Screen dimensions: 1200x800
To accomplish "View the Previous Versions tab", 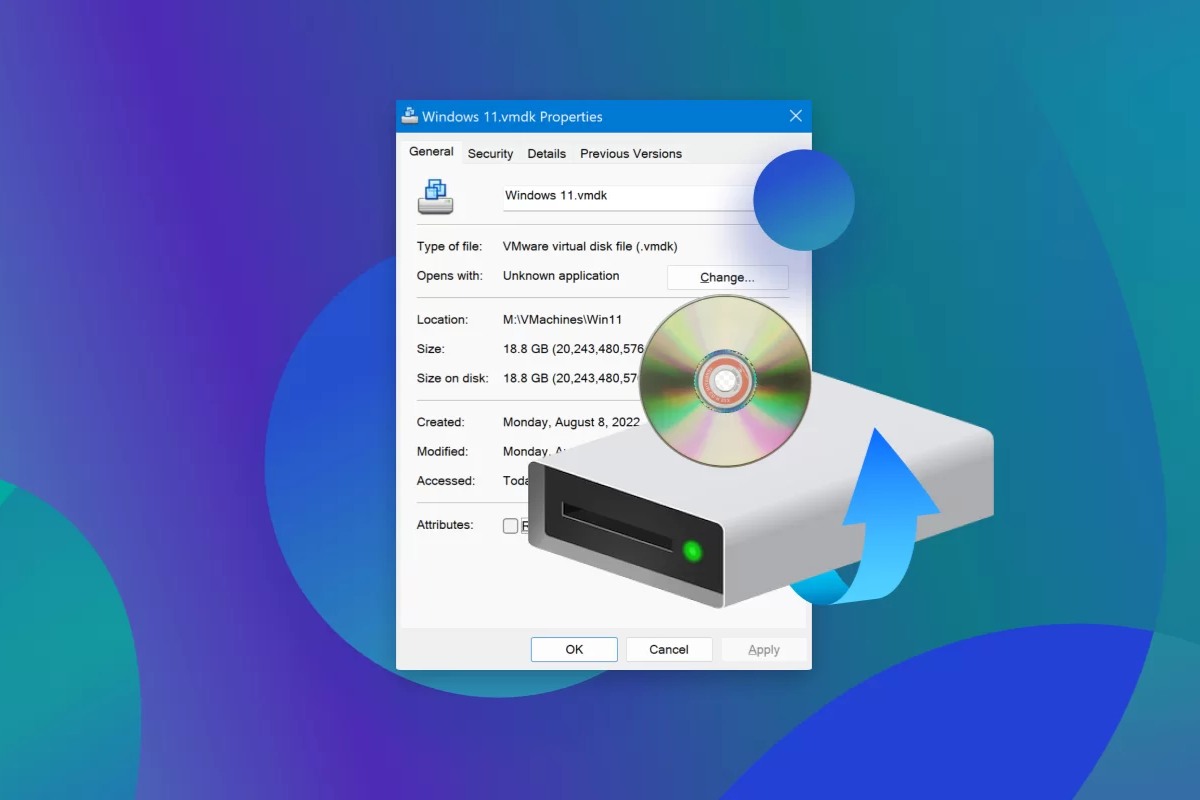I will click(x=631, y=153).
